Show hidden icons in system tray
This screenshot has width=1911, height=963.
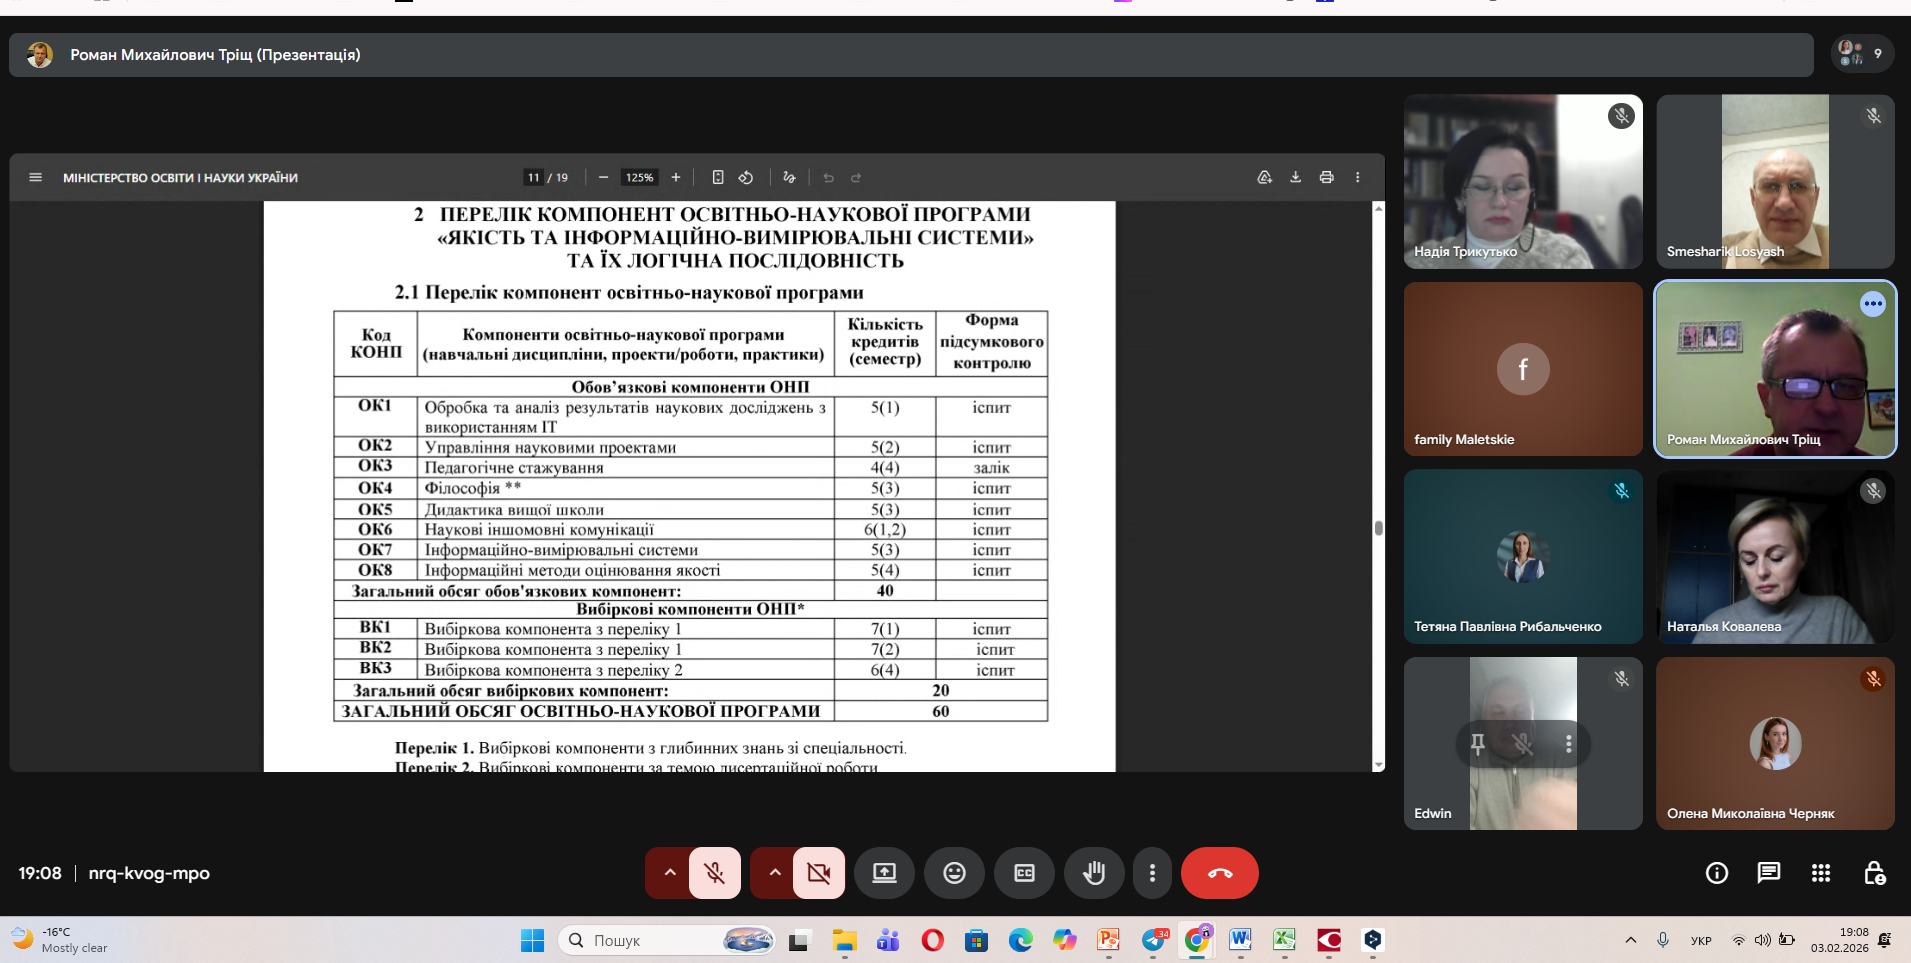(1630, 940)
